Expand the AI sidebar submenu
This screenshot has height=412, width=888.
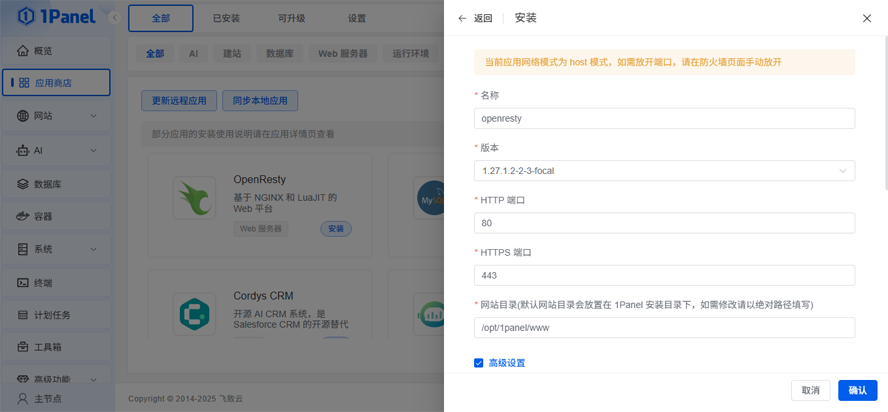click(x=94, y=151)
